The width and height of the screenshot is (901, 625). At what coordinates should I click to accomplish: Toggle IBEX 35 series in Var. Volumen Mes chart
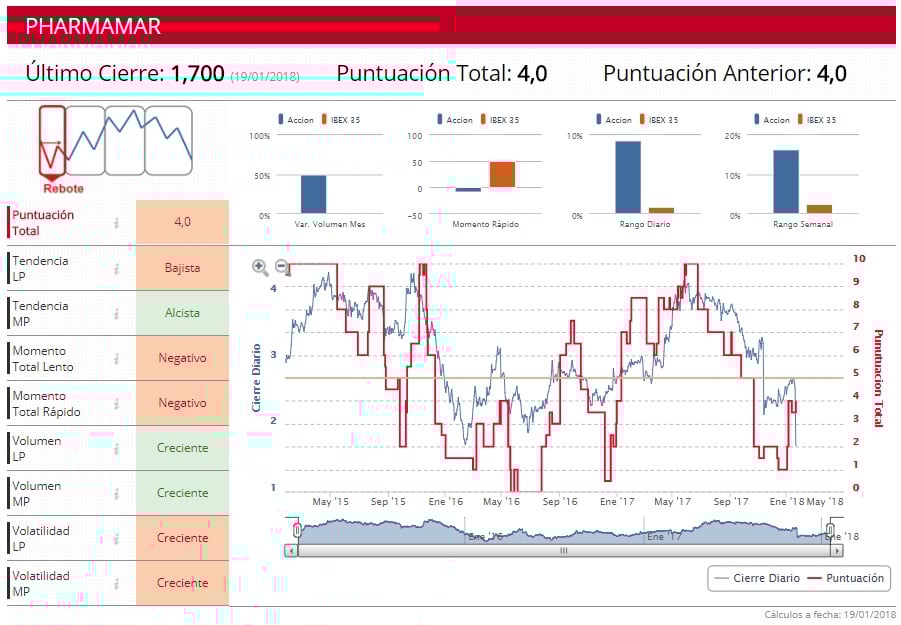340,119
